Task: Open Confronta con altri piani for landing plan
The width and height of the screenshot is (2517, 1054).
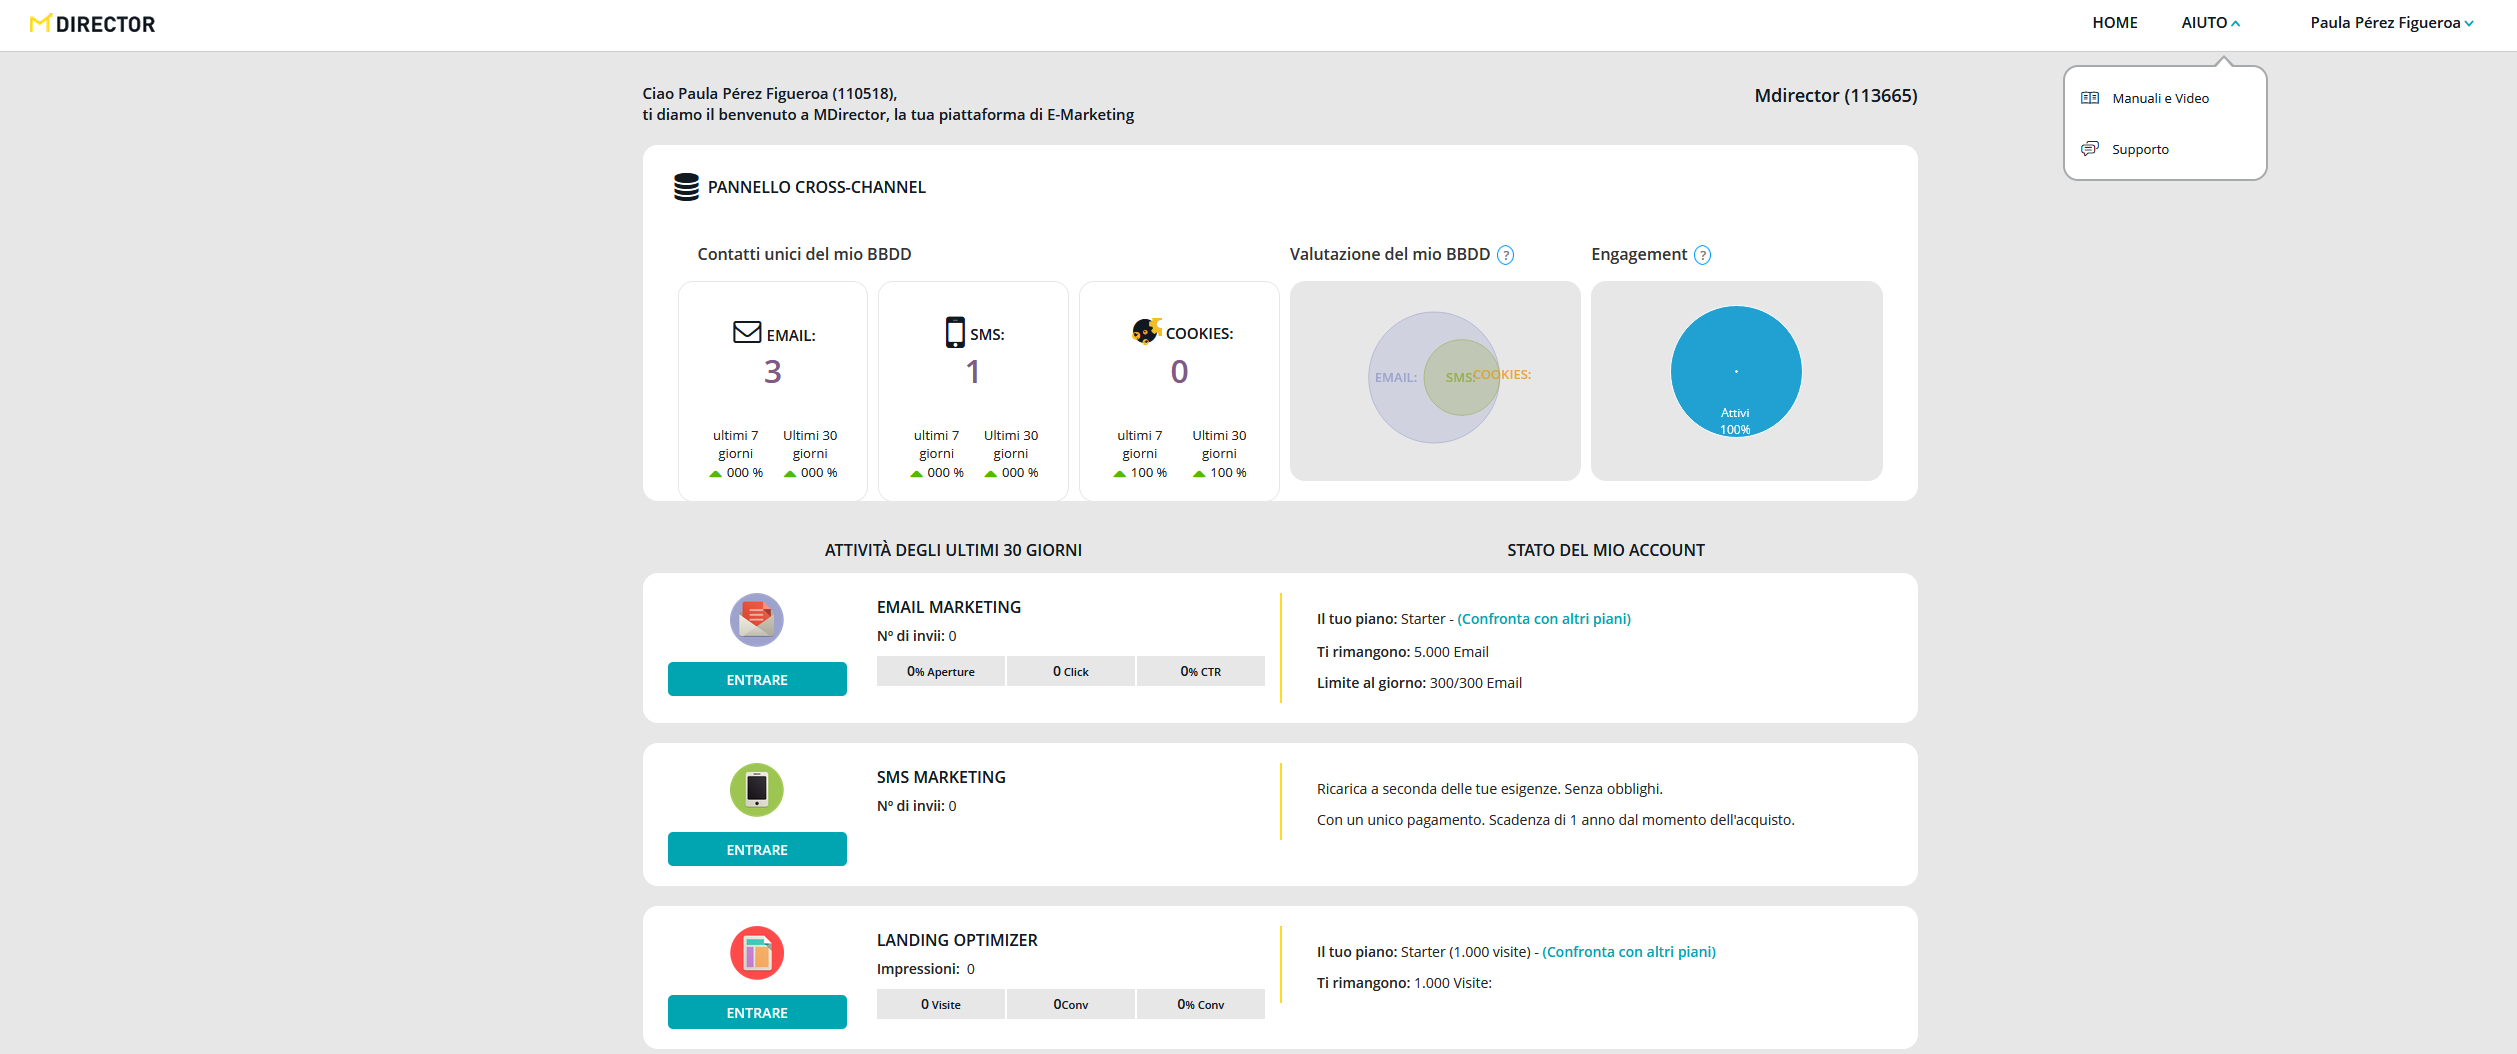Action: pyautogui.click(x=1628, y=952)
